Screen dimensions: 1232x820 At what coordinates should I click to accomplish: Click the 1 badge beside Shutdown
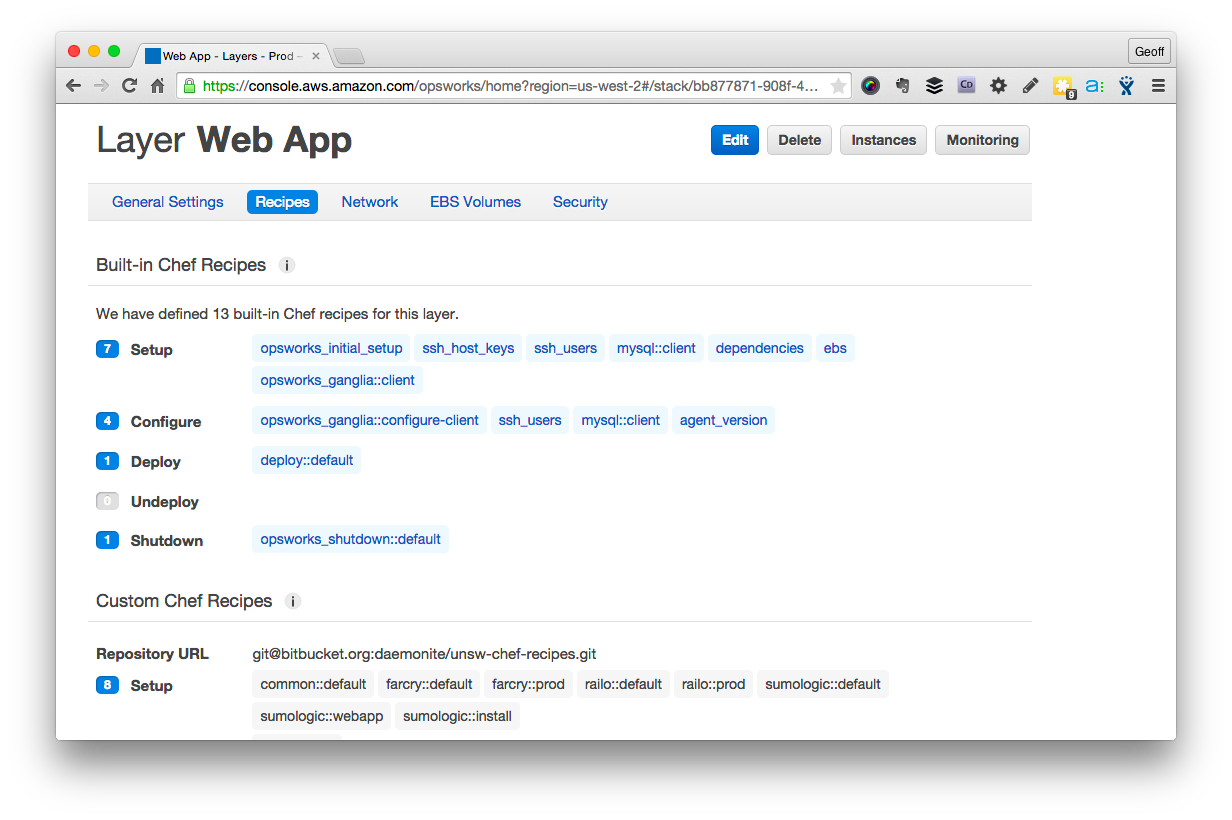107,540
